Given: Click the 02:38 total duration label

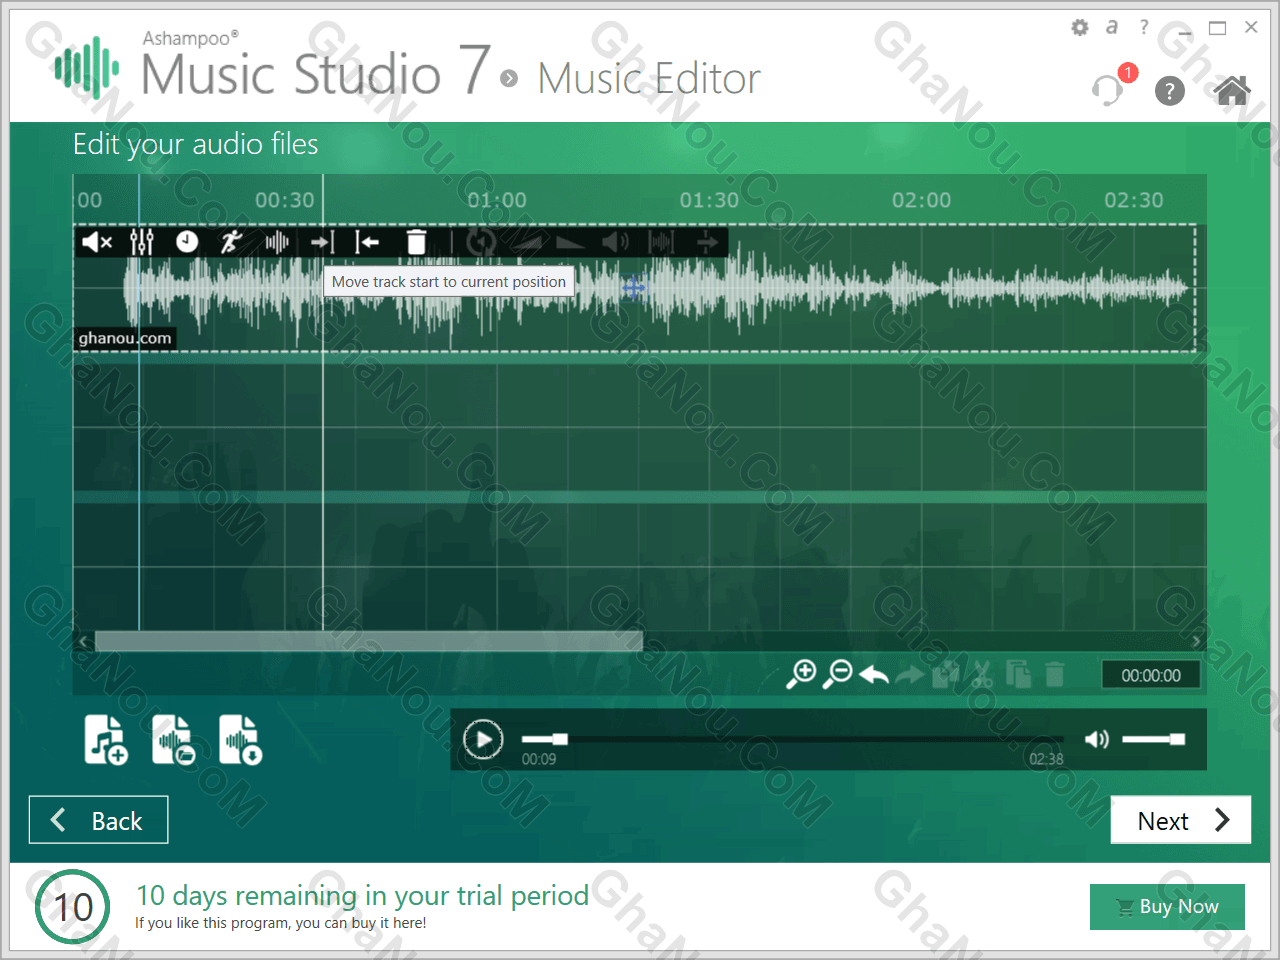Looking at the screenshot, I should pos(1046,759).
